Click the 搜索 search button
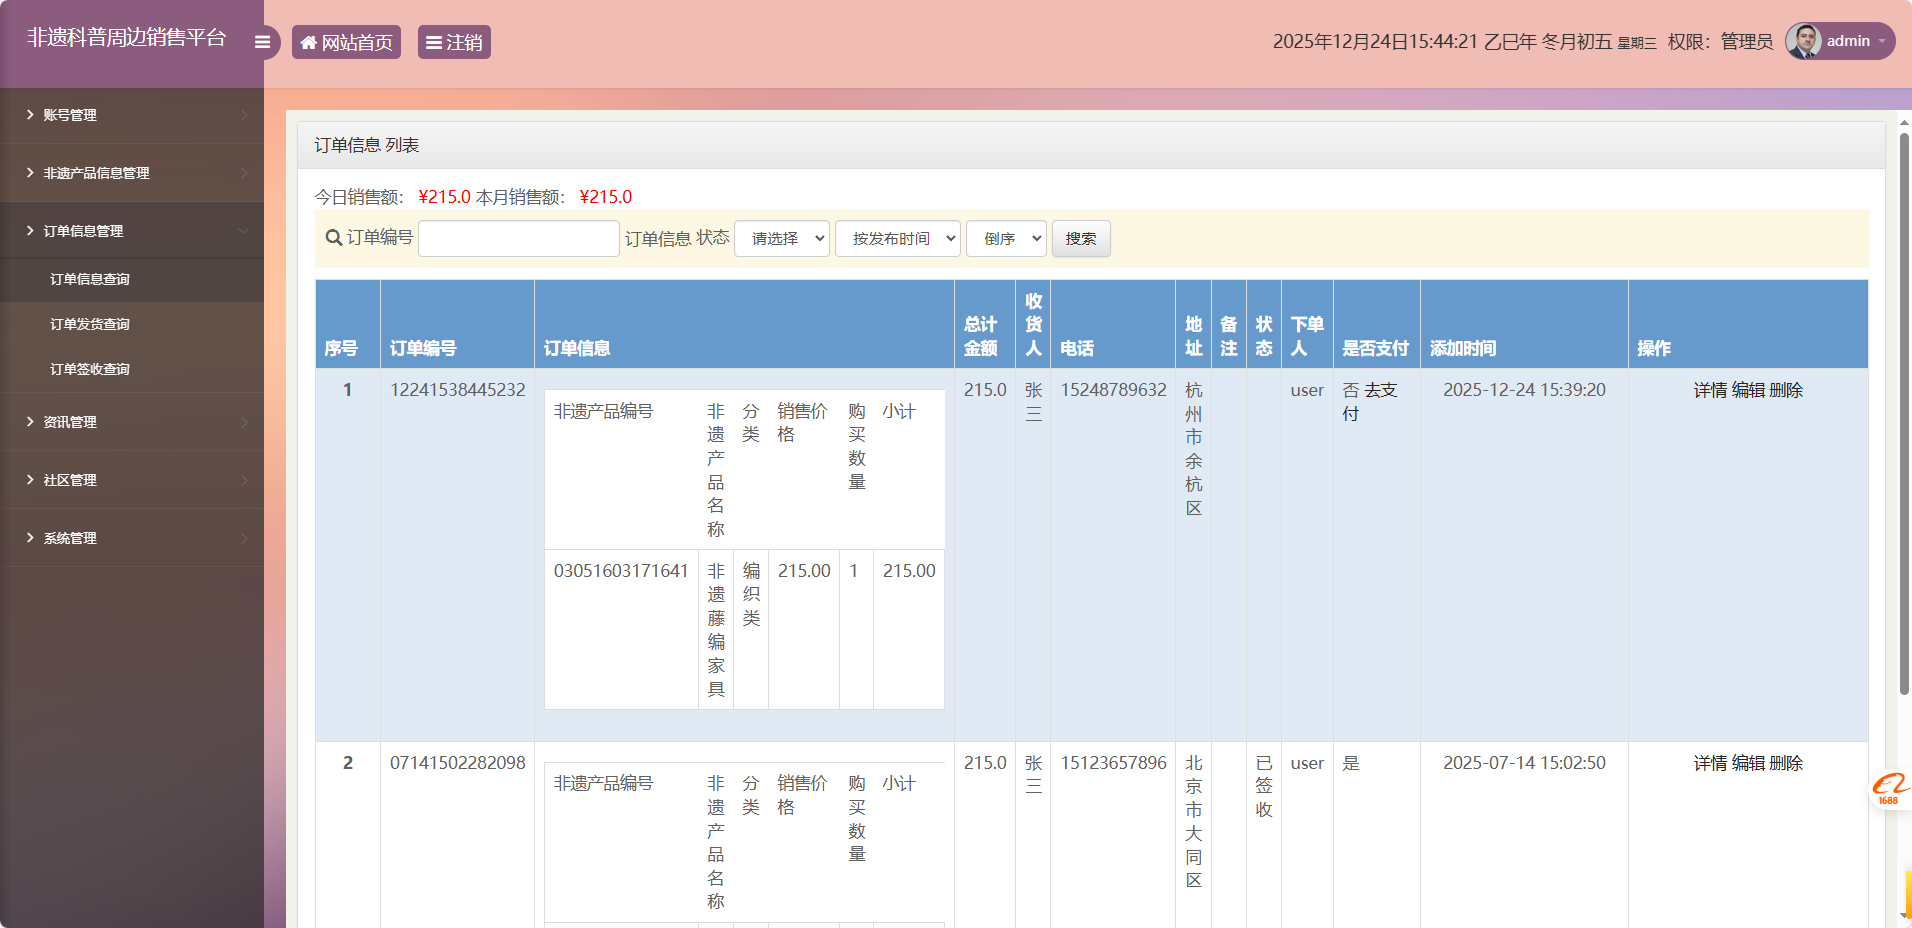Screen dimensions: 1912x928 click(1081, 238)
